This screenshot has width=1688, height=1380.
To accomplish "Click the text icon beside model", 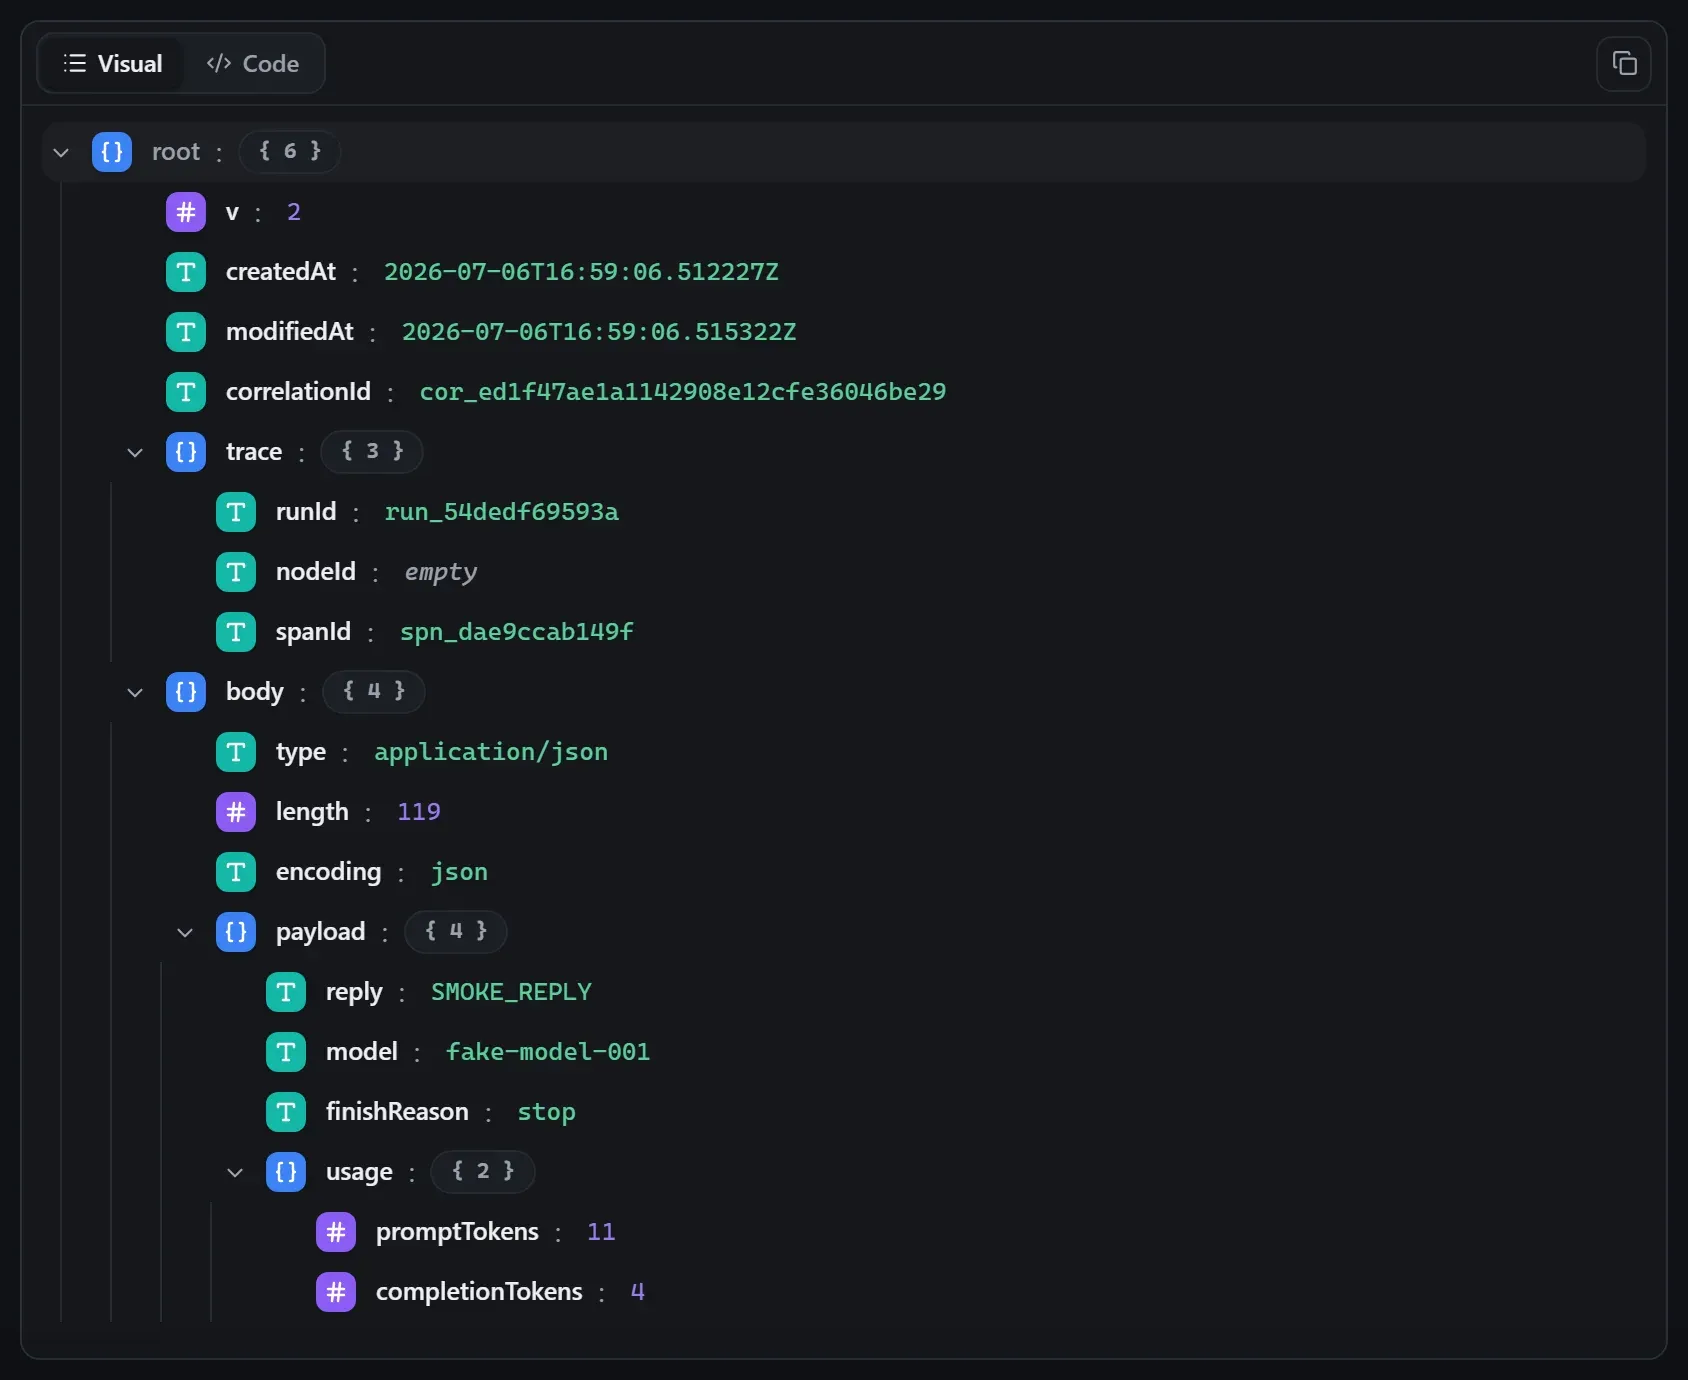I will (x=286, y=1052).
